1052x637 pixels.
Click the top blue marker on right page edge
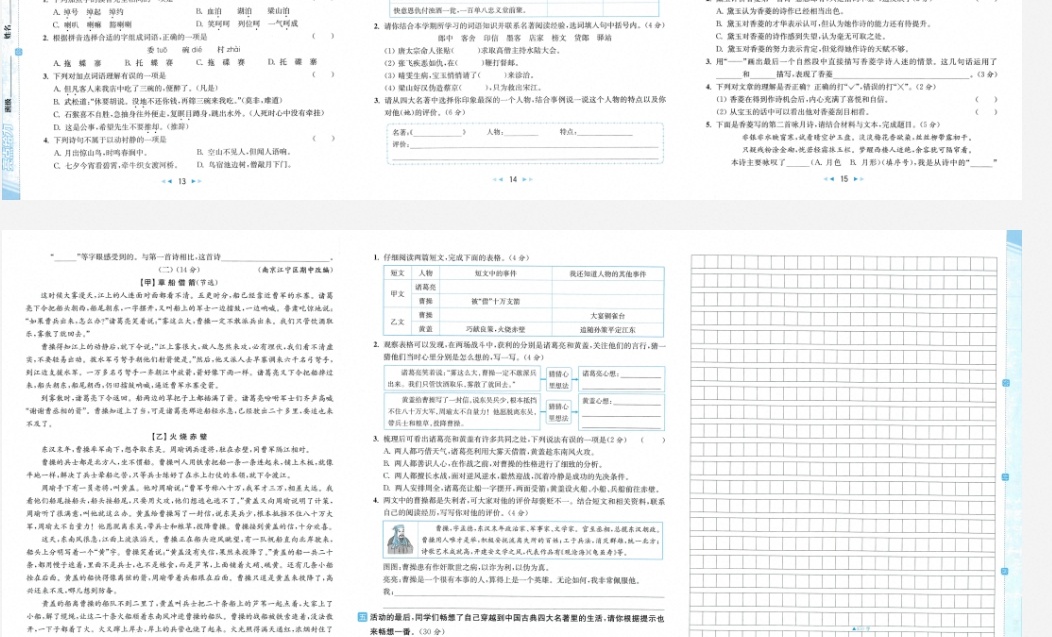pos(1006,383)
